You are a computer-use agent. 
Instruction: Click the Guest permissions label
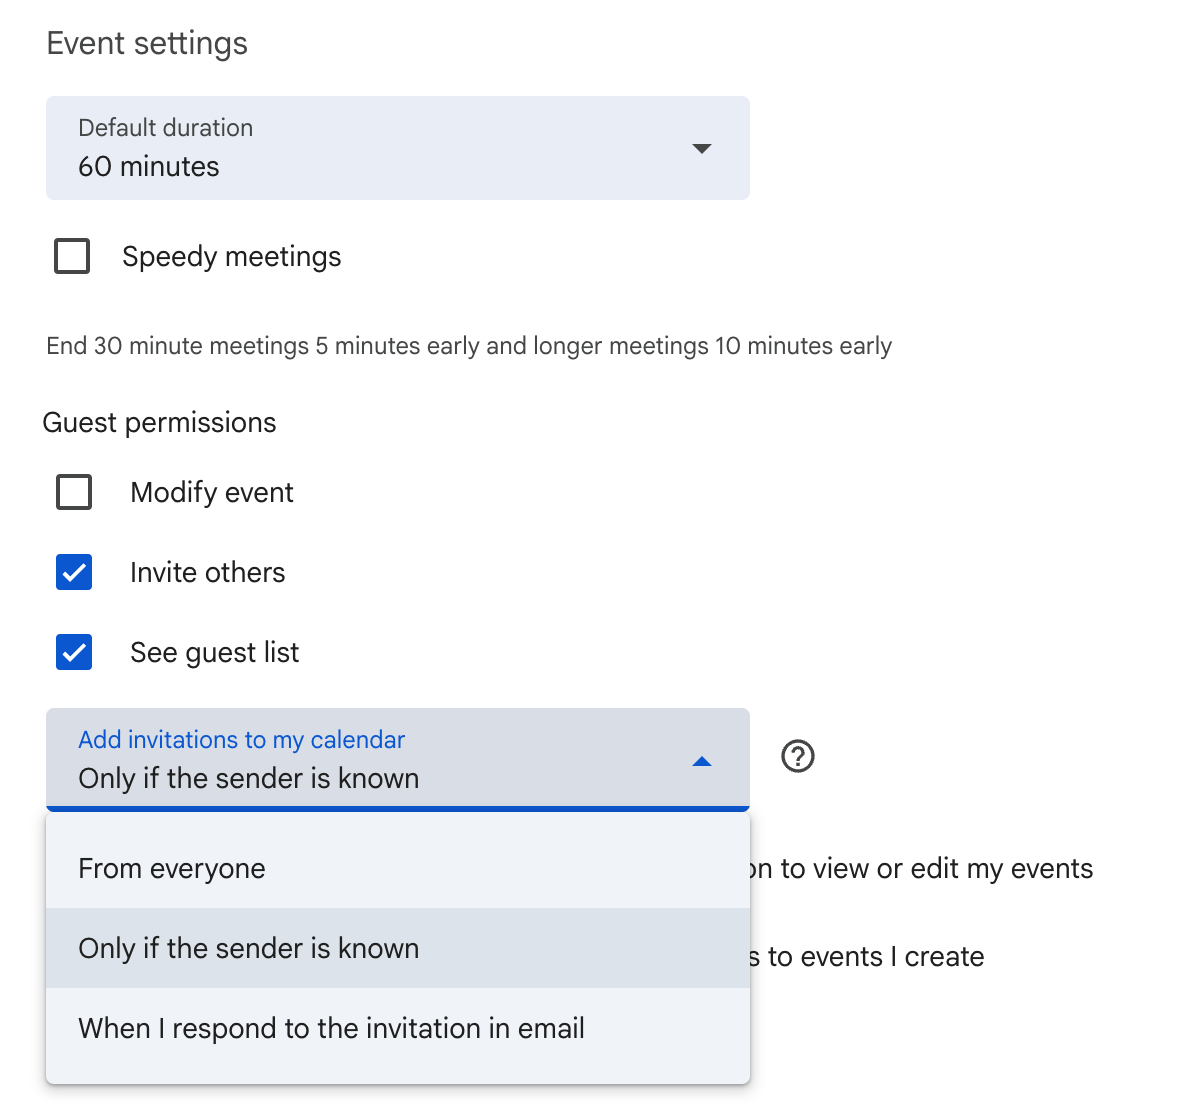point(159,423)
